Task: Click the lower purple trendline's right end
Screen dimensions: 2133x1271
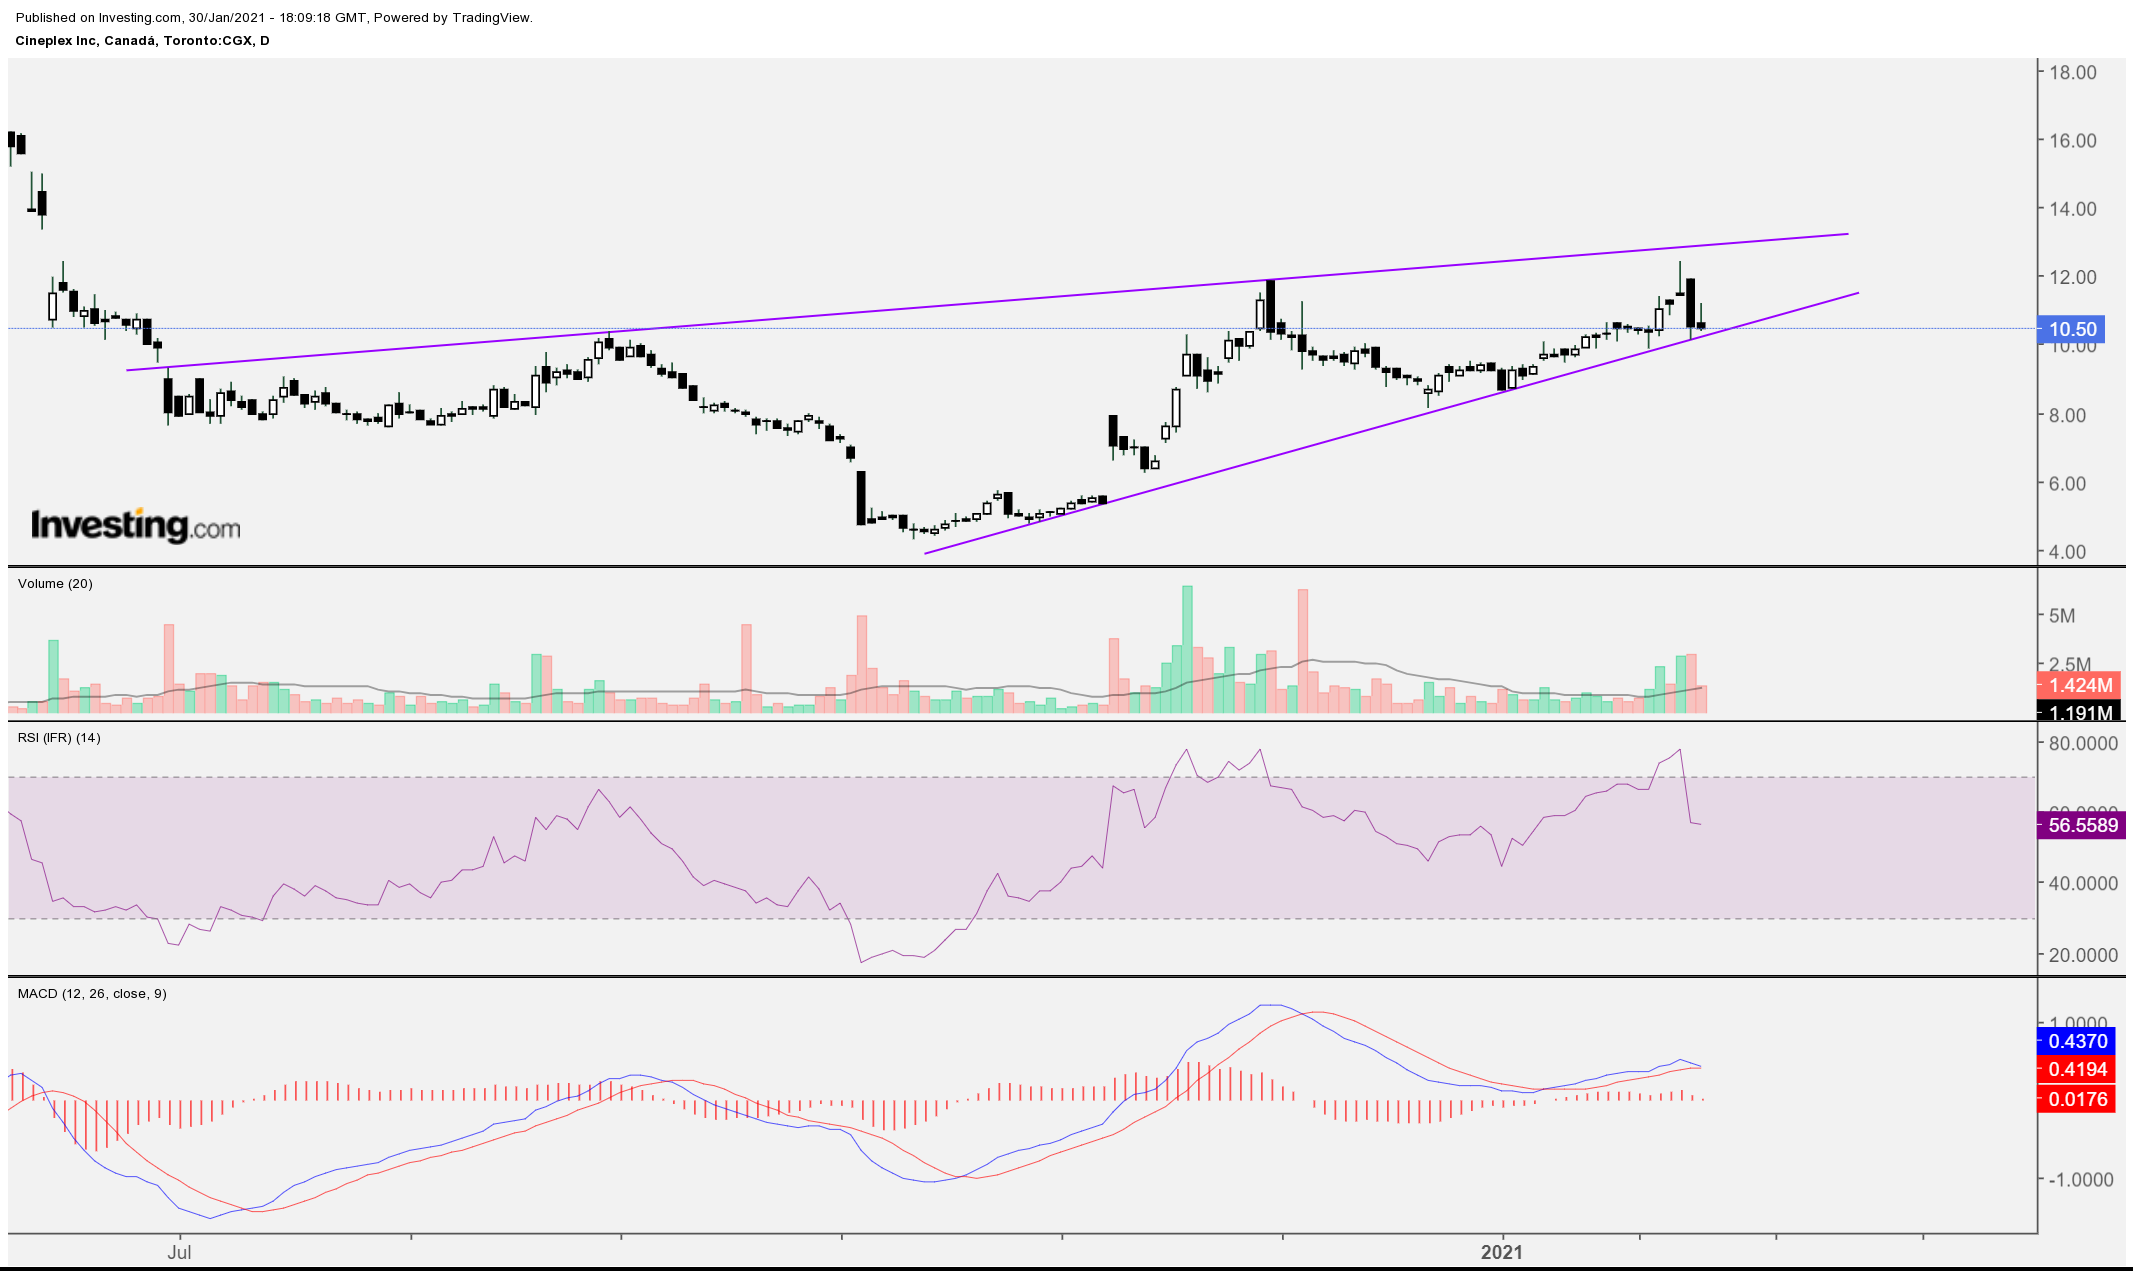Action: coord(1856,293)
